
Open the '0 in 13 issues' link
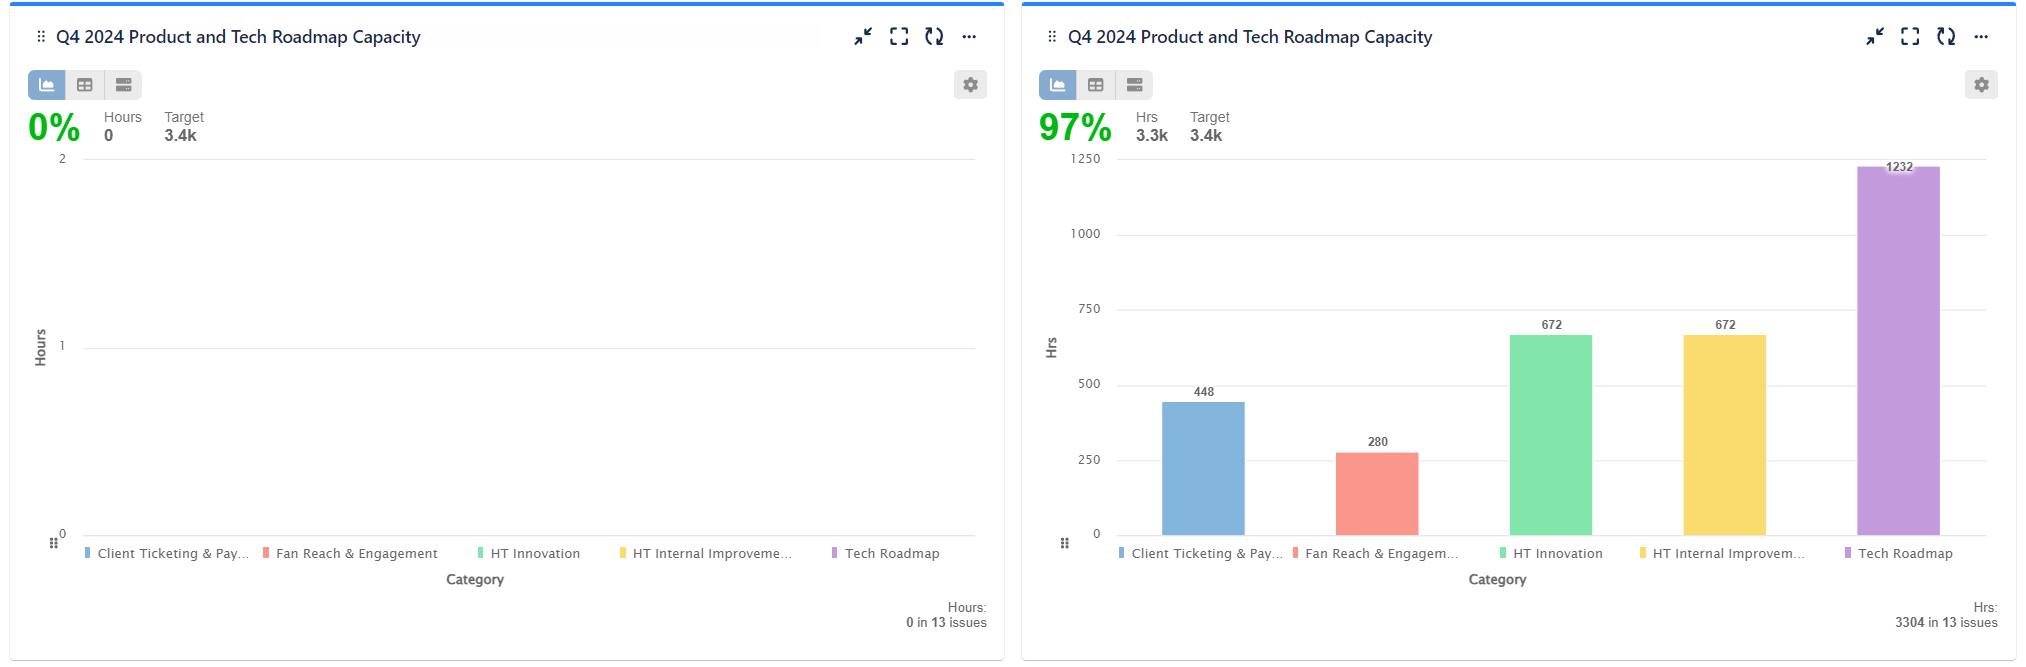click(946, 623)
